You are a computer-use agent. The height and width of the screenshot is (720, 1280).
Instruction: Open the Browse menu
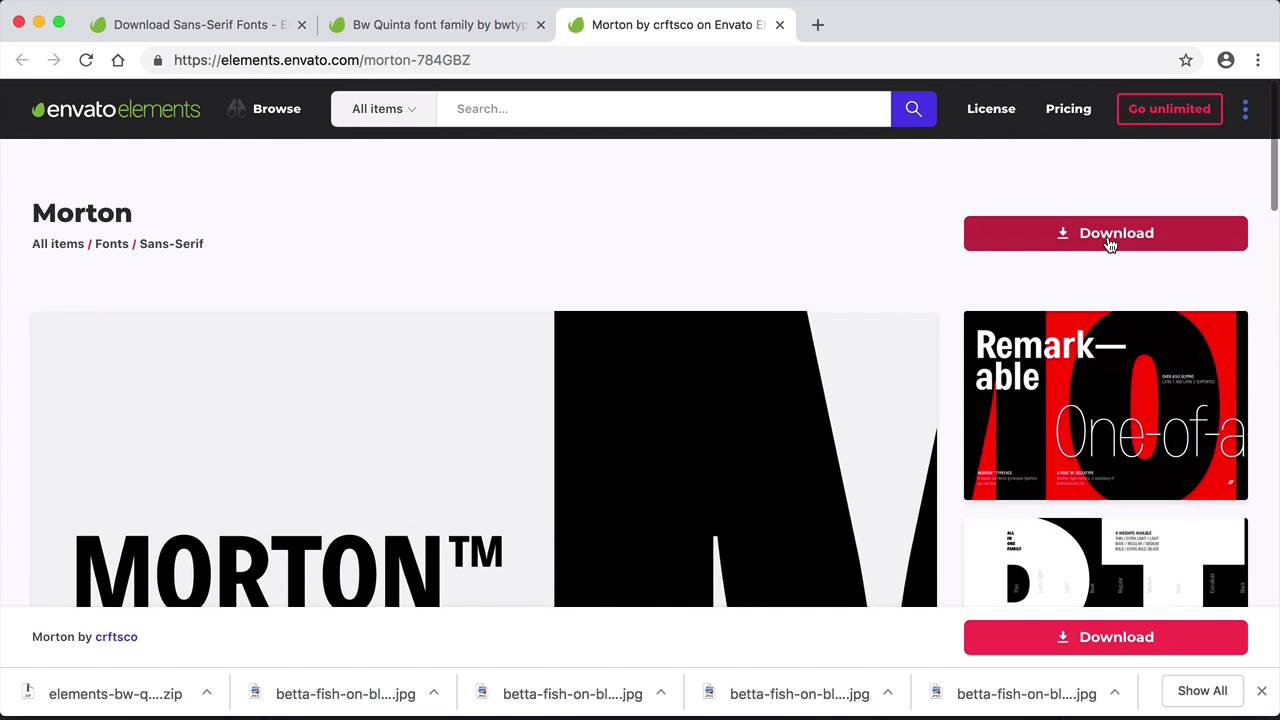277,109
